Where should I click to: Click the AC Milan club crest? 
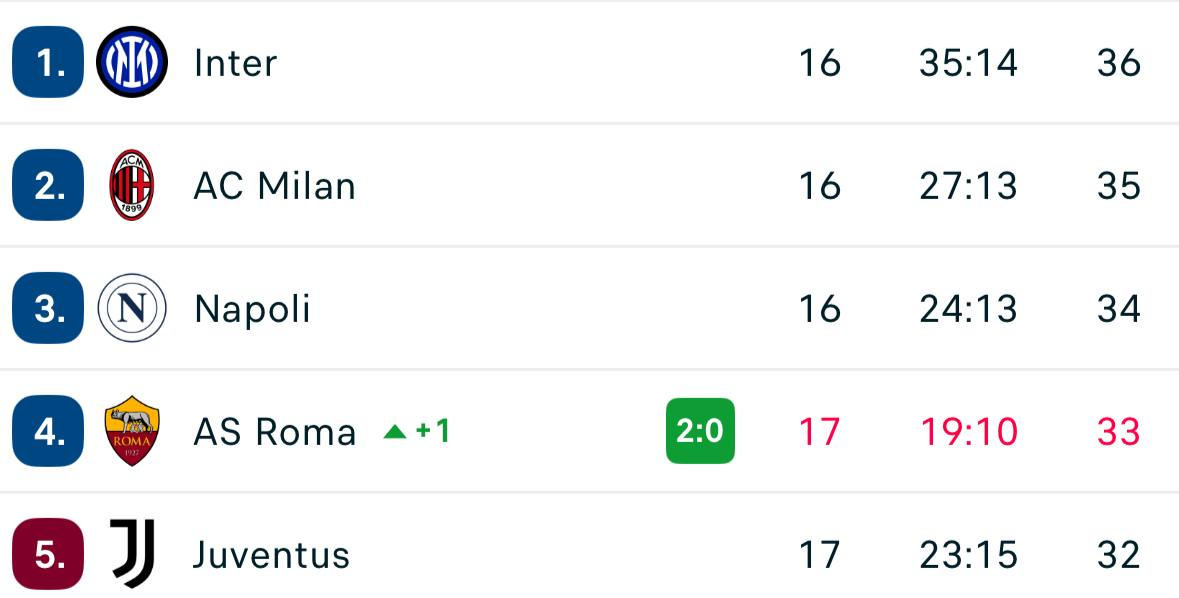[x=132, y=185]
